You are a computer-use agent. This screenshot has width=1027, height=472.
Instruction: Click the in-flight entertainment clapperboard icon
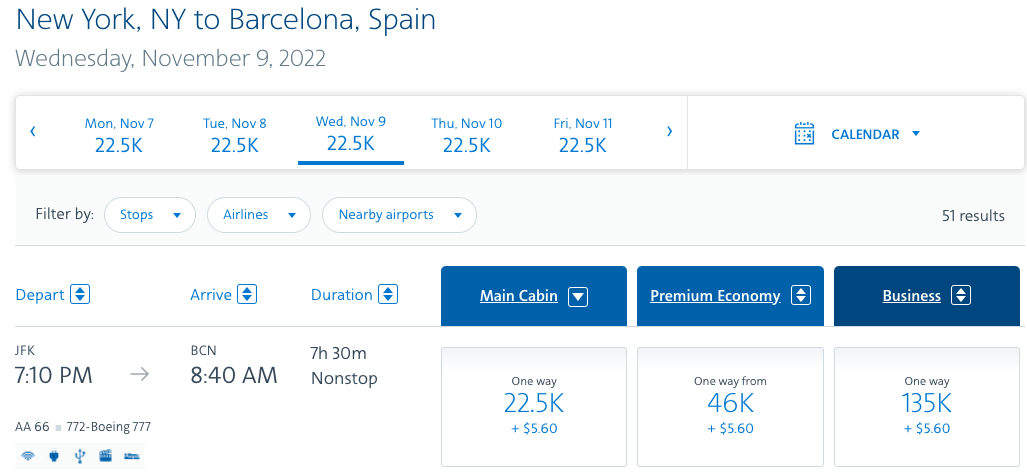pyautogui.click(x=106, y=456)
